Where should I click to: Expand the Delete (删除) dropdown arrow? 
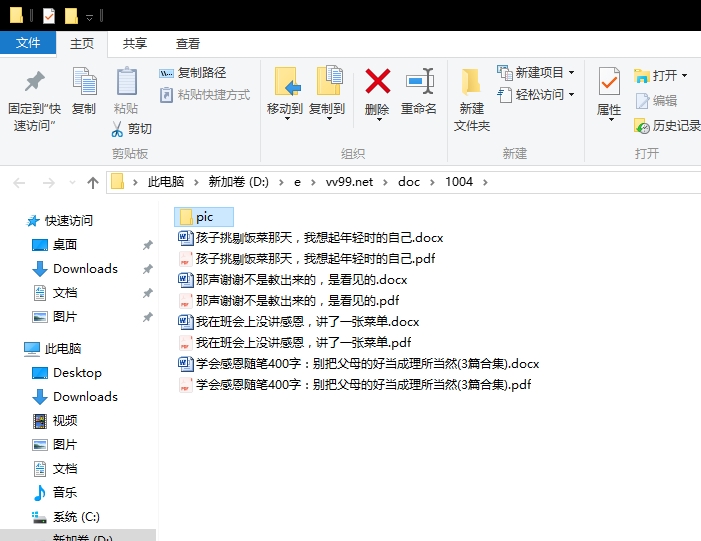point(378,119)
